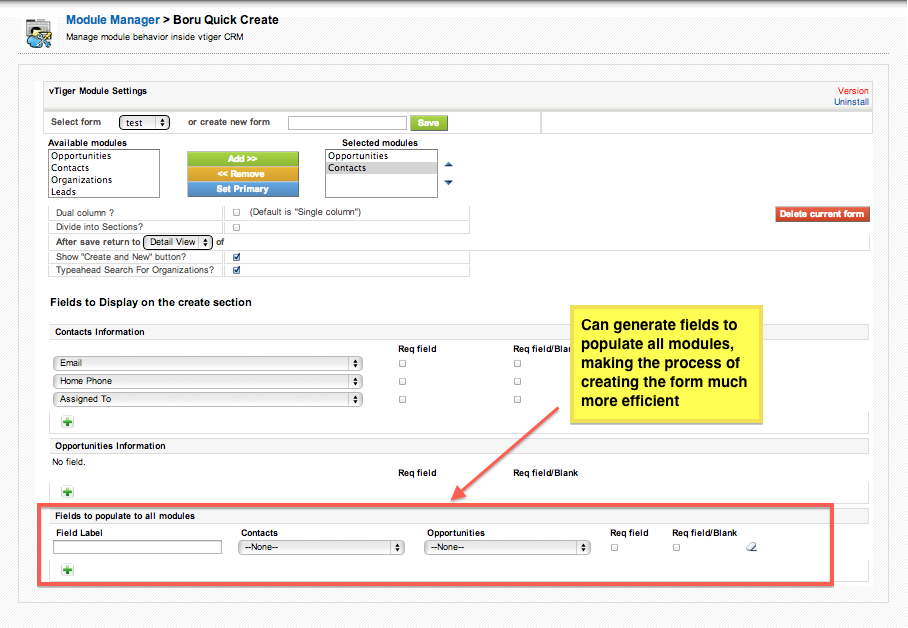Select Organizations in Available modules list
Screen dimensions: 908x628
[x=104, y=180]
